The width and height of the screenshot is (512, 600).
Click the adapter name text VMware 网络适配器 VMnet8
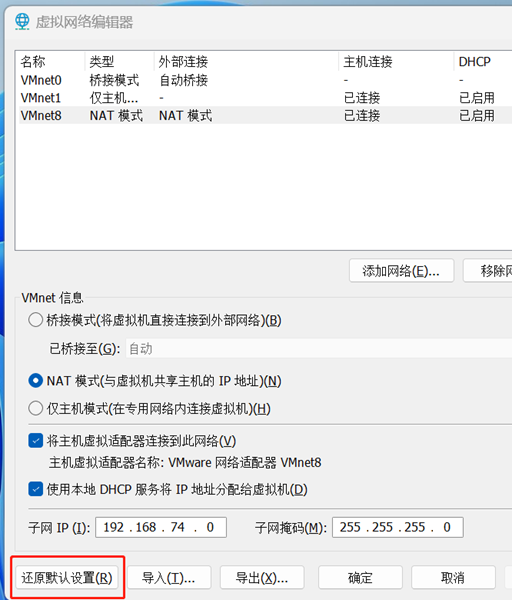tap(245, 463)
